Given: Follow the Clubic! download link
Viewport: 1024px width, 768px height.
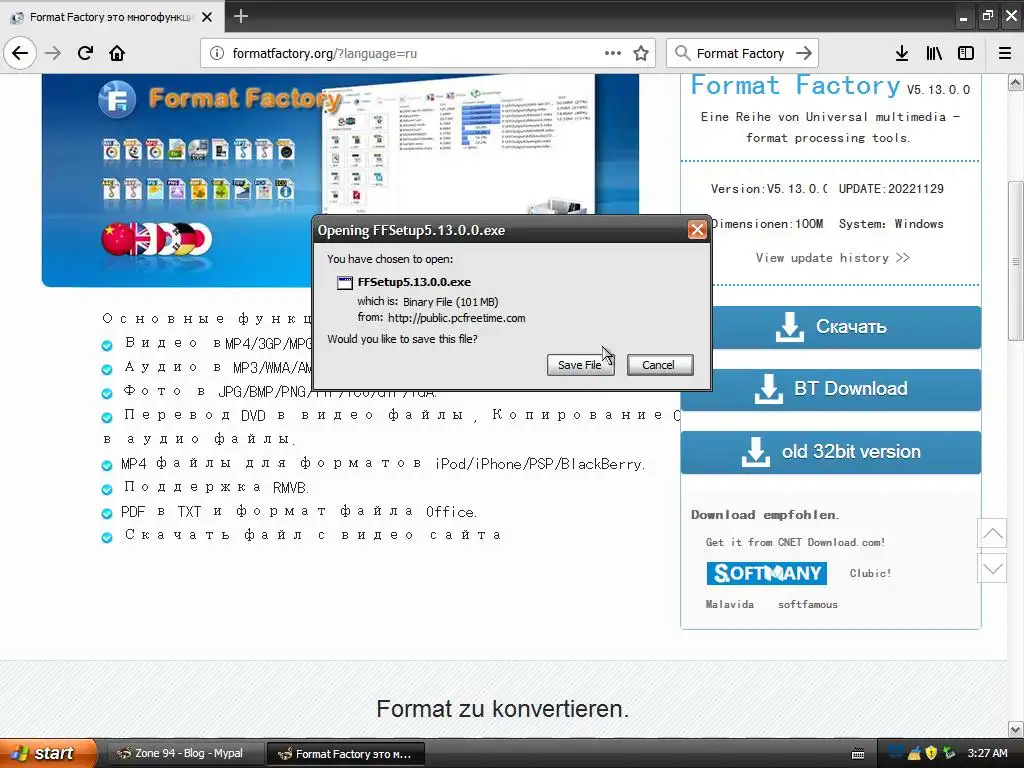Looking at the screenshot, I should 870,573.
